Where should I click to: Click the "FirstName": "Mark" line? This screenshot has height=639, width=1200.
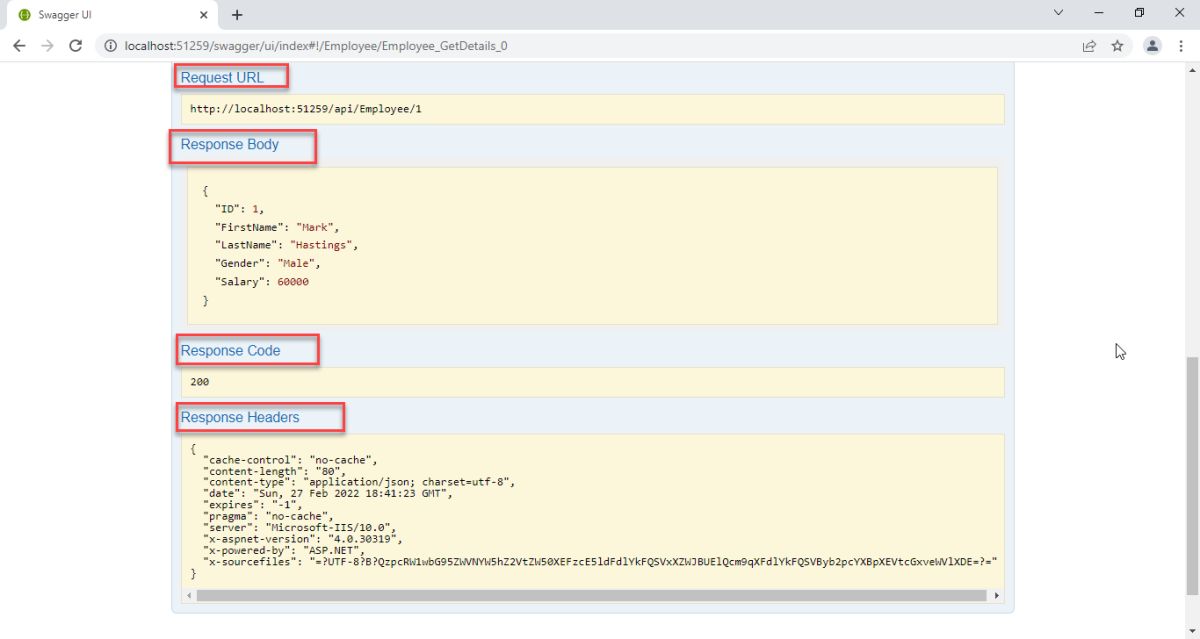tap(277, 227)
